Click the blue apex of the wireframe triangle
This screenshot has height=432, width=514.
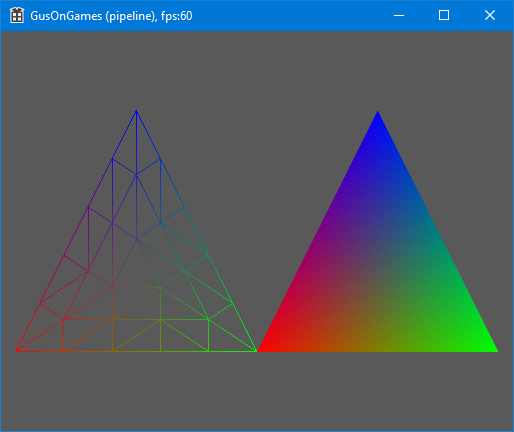[x=136, y=111]
